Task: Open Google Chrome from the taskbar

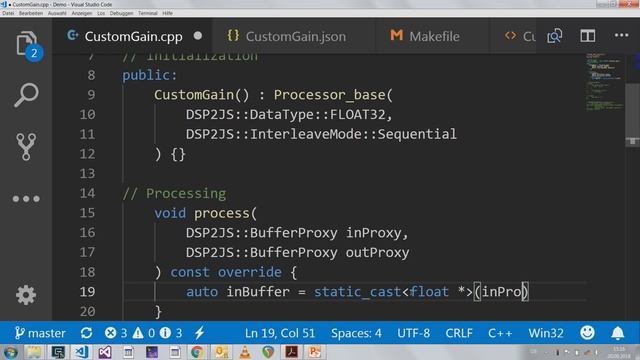Action: (x=198, y=352)
